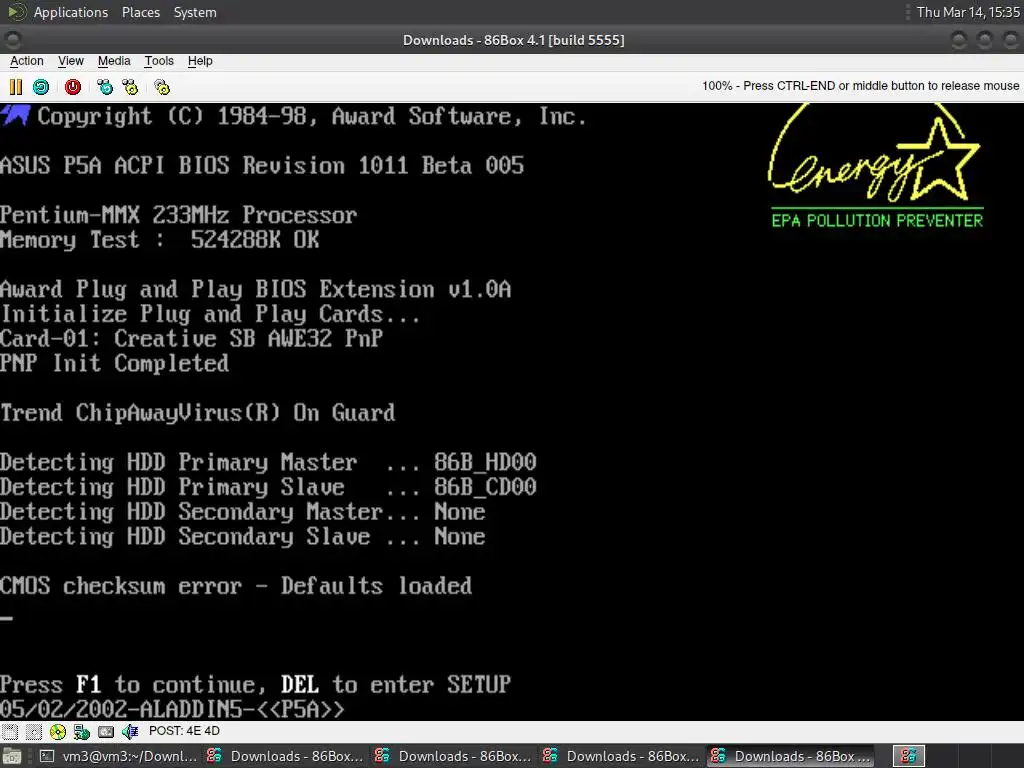This screenshot has width=1024, height=768.
Task: Open sound settings via the speaker icon
Action: pos(130,731)
